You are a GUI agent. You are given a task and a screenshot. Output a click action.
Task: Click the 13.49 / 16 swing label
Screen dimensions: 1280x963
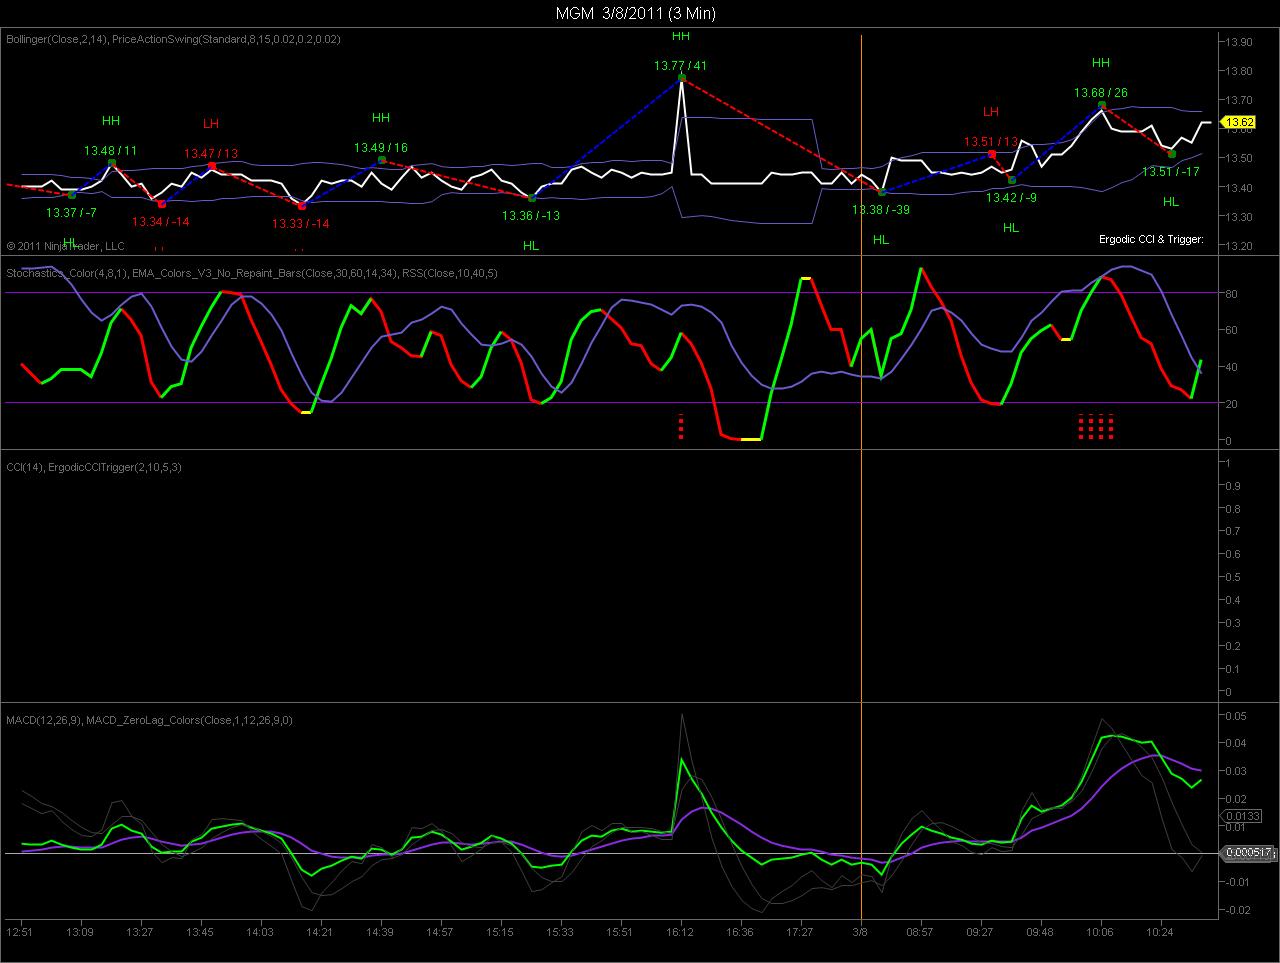coord(381,148)
